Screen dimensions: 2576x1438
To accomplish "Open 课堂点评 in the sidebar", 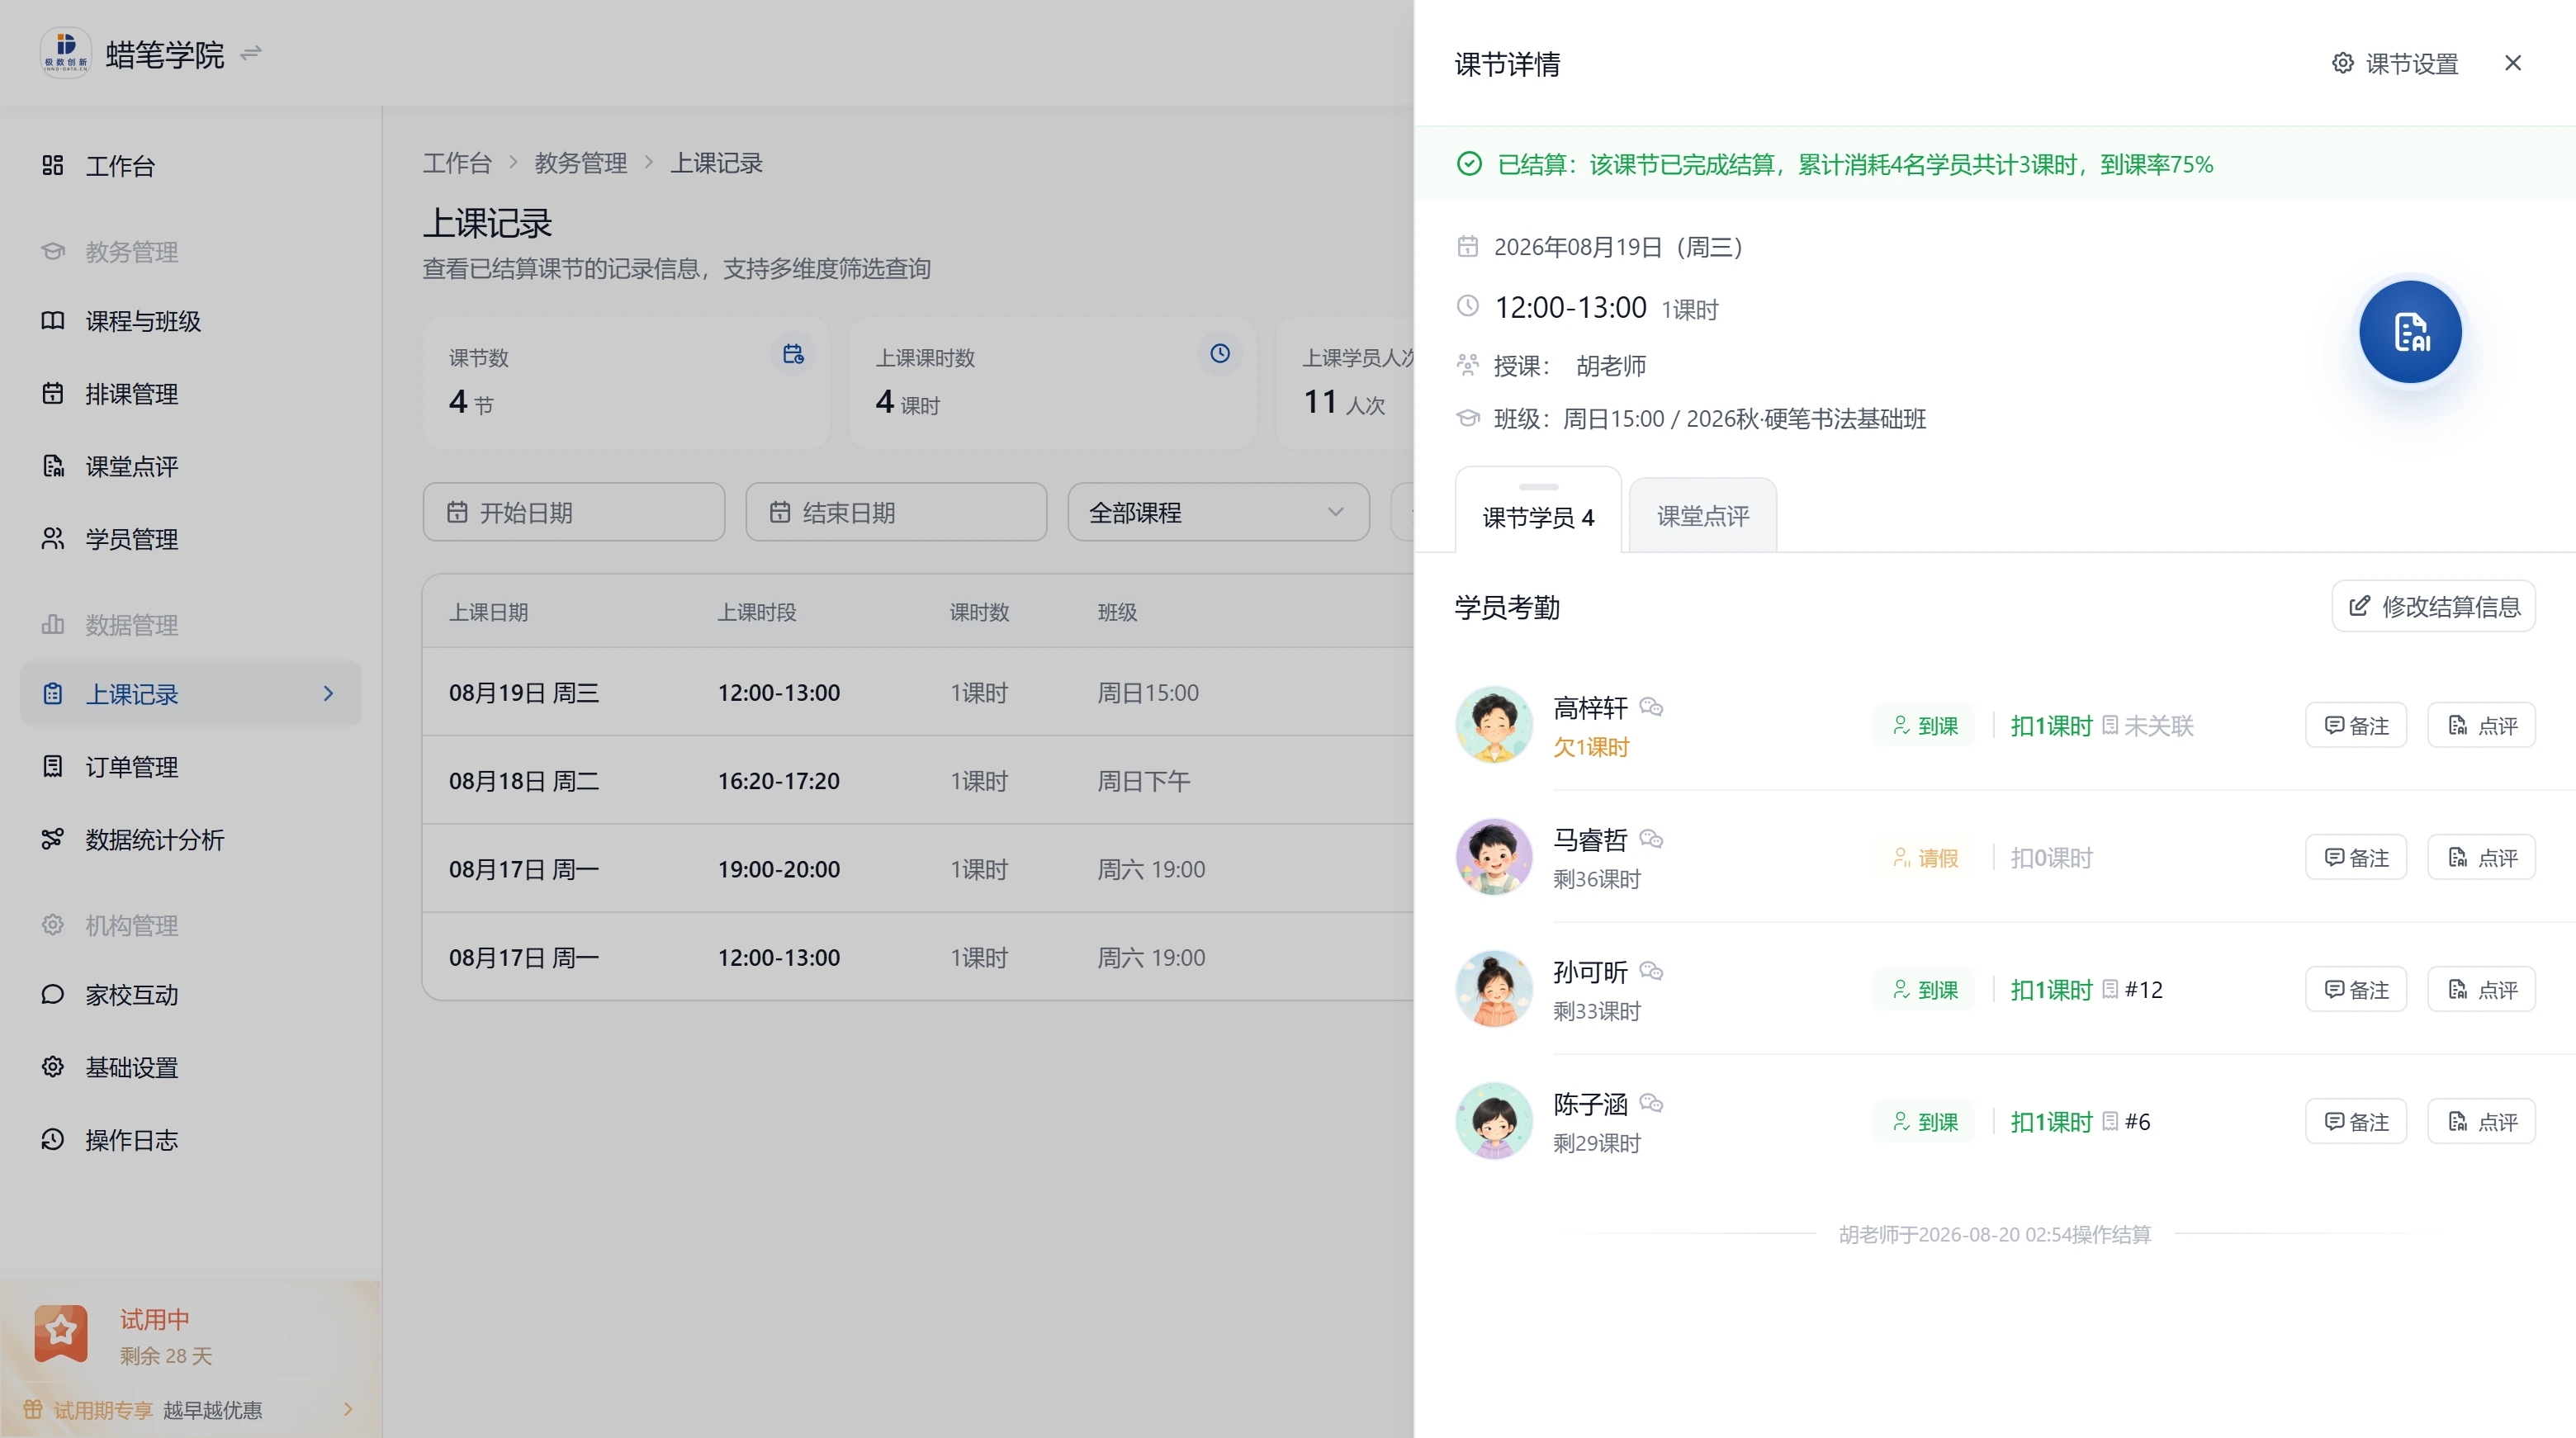I will (x=190, y=467).
